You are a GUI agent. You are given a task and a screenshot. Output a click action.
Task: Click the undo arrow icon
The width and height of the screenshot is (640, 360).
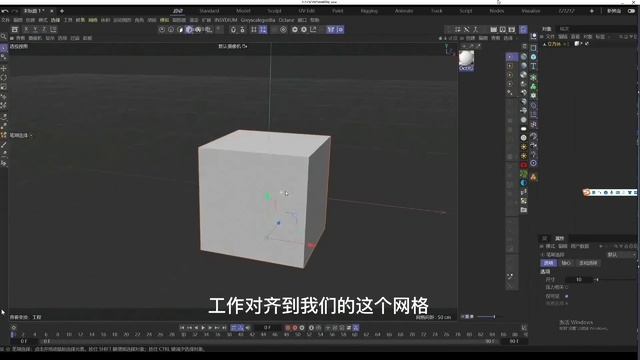pyautogui.click(x=5, y=11)
